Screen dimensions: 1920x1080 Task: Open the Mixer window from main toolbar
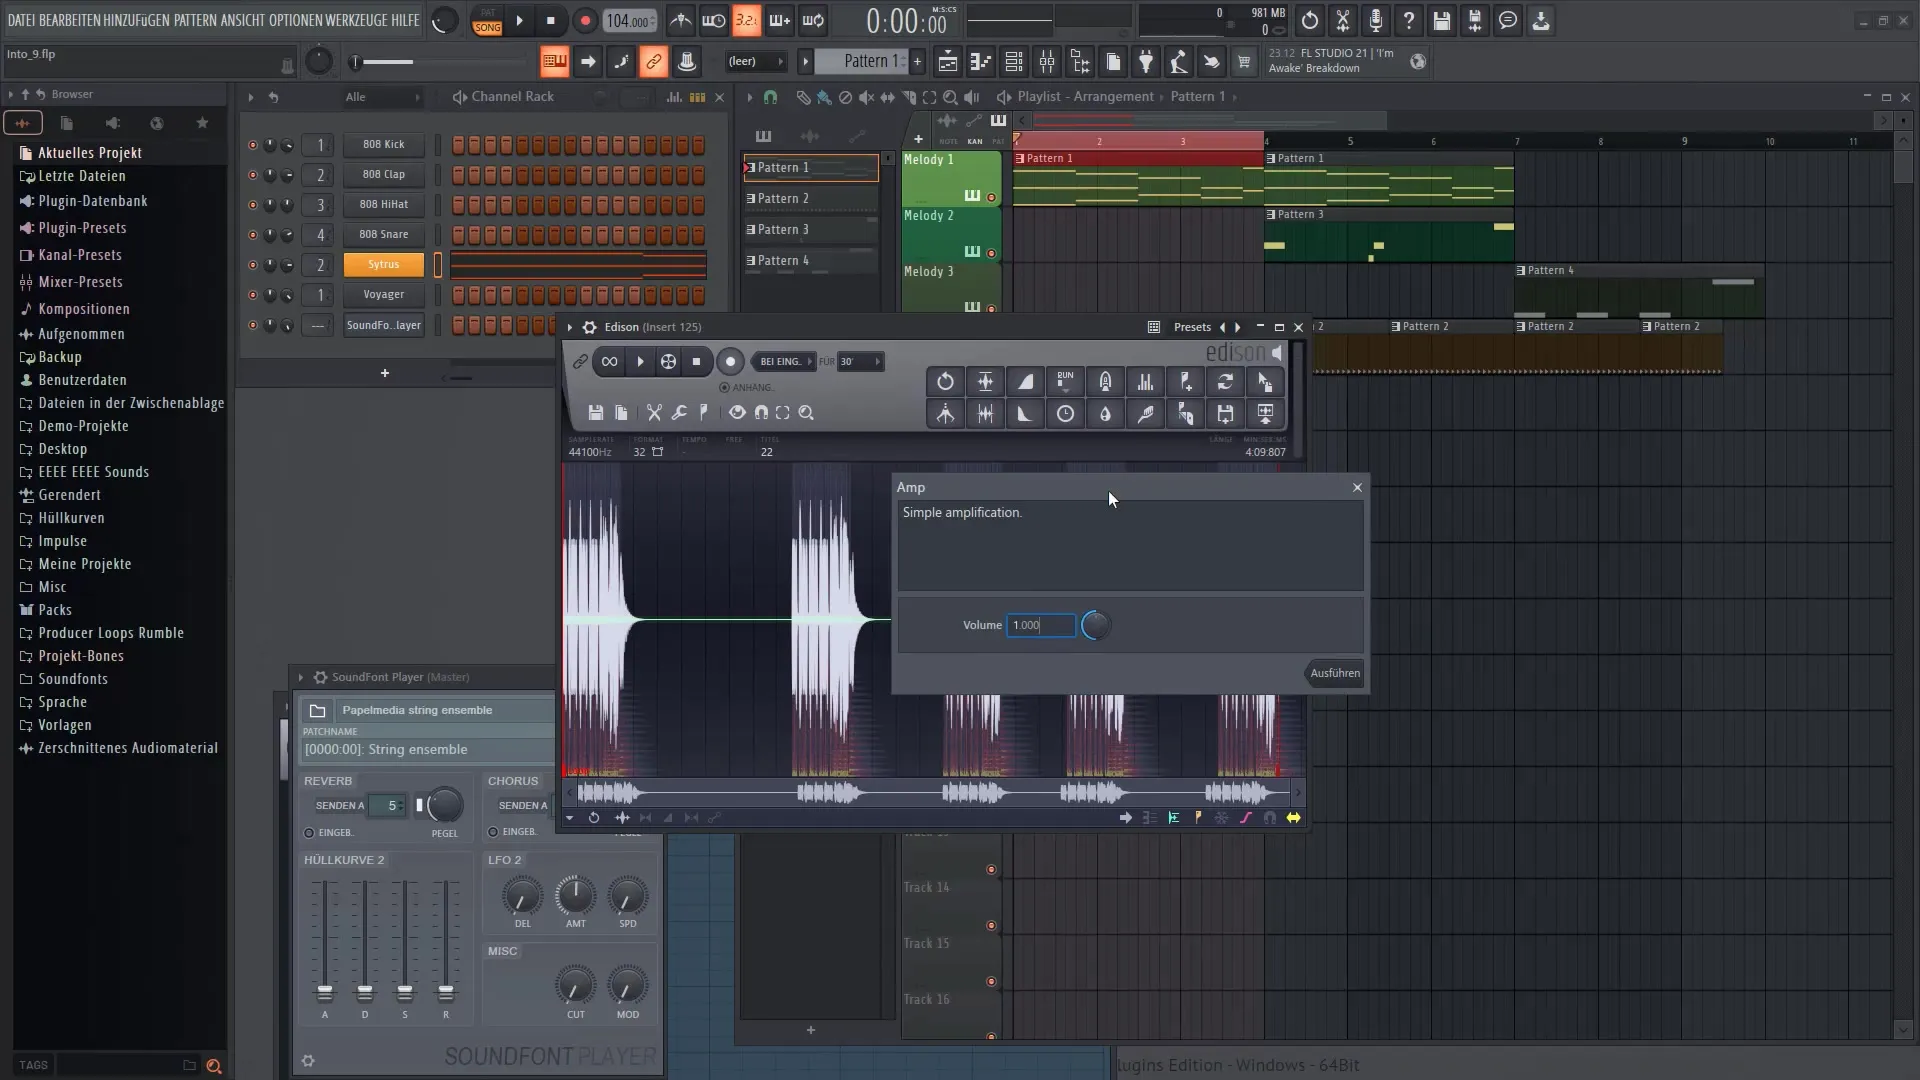[1047, 62]
